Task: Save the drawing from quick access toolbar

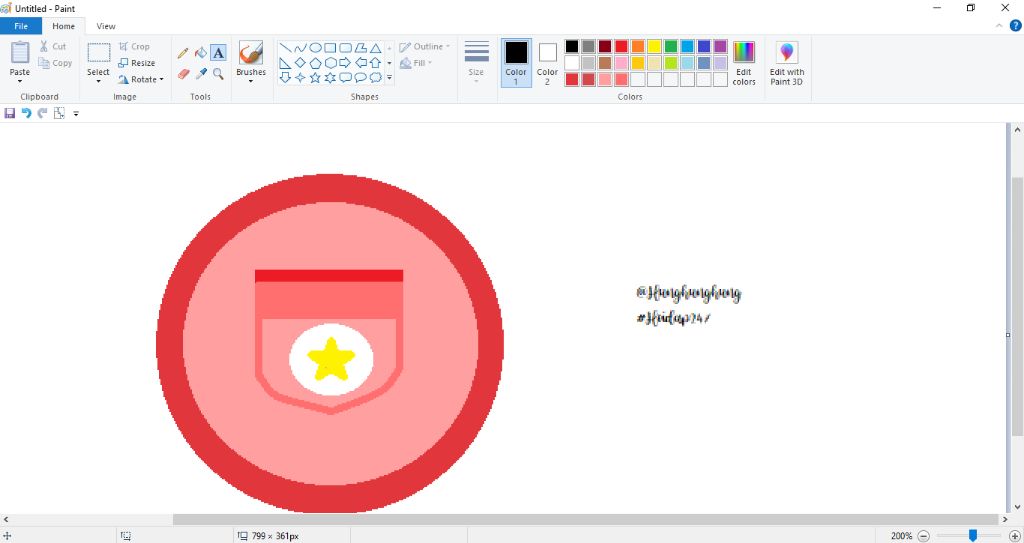Action: (x=10, y=113)
